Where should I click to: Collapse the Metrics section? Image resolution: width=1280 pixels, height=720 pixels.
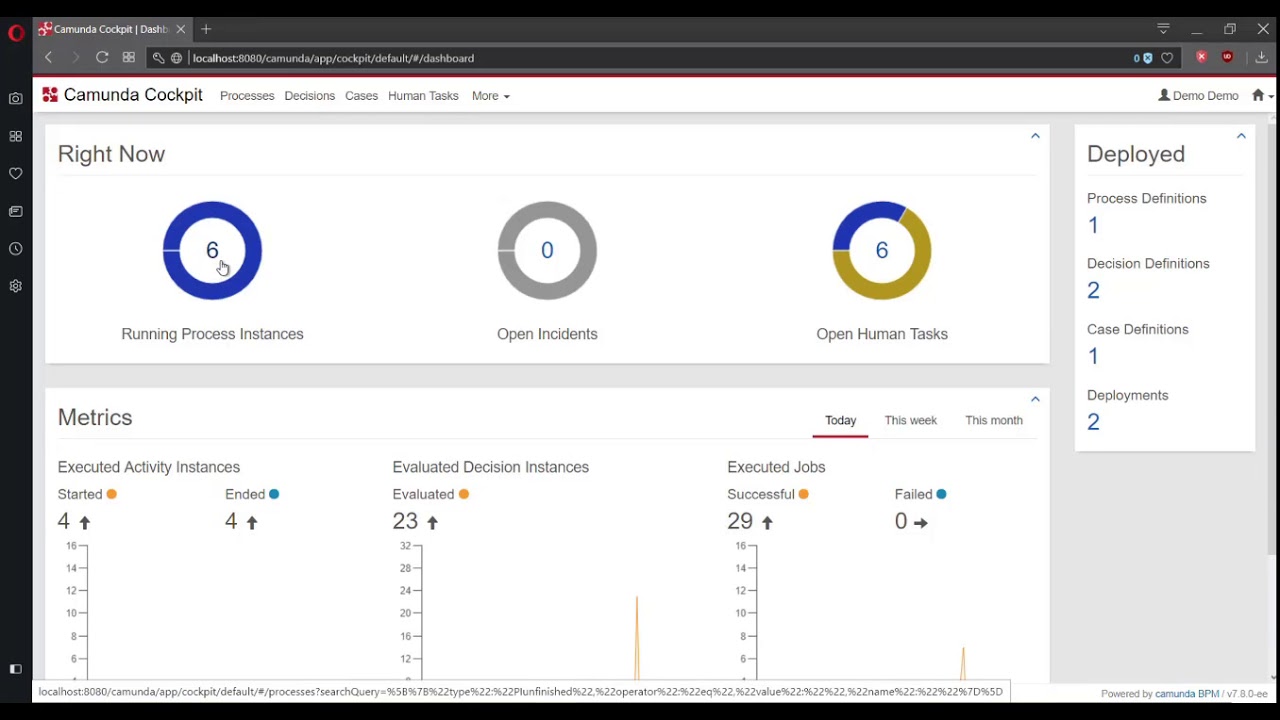tap(1035, 399)
